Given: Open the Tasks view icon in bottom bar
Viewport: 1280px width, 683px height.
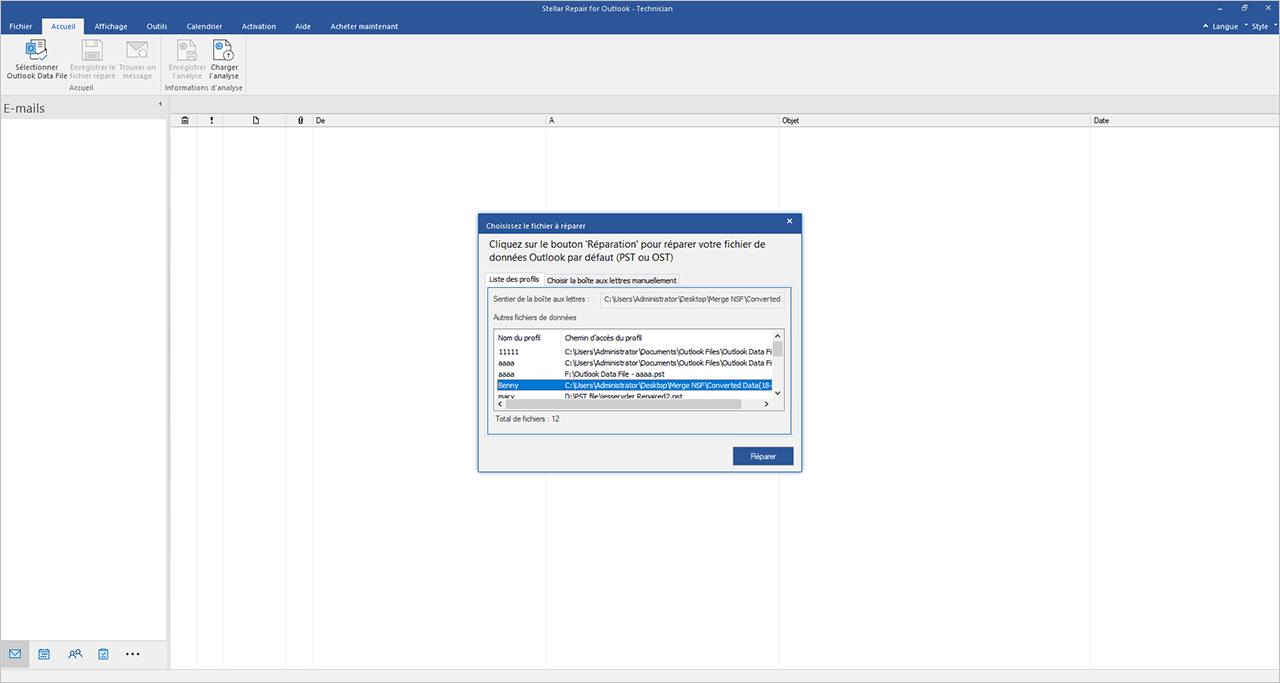Looking at the screenshot, I should pos(103,654).
